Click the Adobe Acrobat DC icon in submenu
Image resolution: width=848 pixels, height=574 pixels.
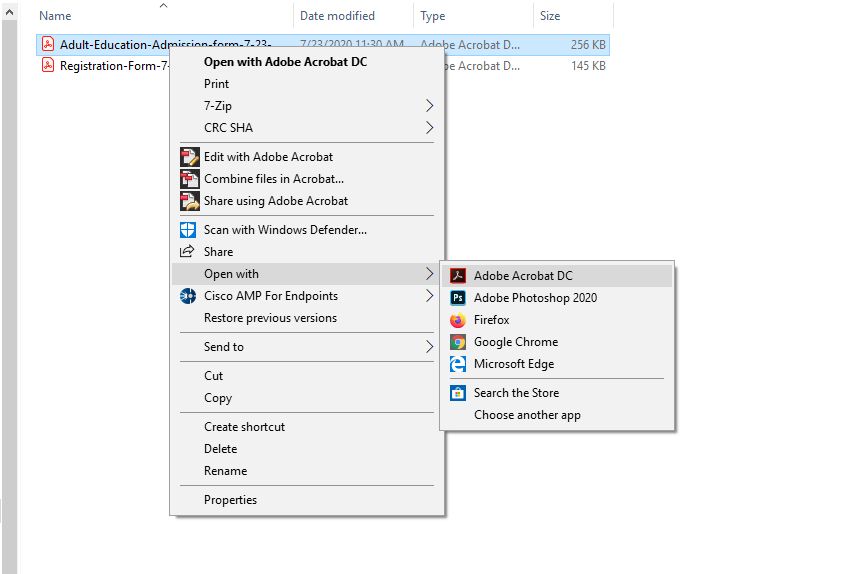click(458, 276)
